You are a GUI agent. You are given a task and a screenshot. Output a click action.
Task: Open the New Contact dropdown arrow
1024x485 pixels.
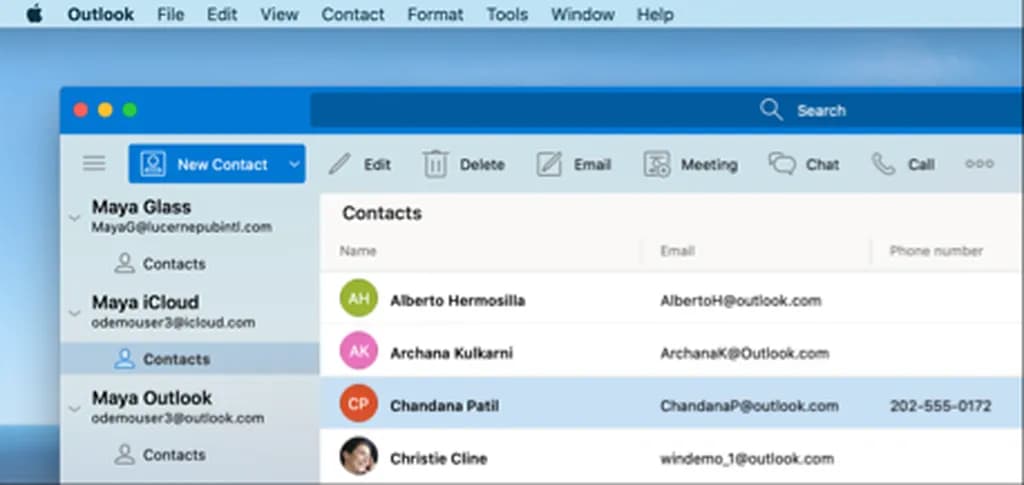293,164
